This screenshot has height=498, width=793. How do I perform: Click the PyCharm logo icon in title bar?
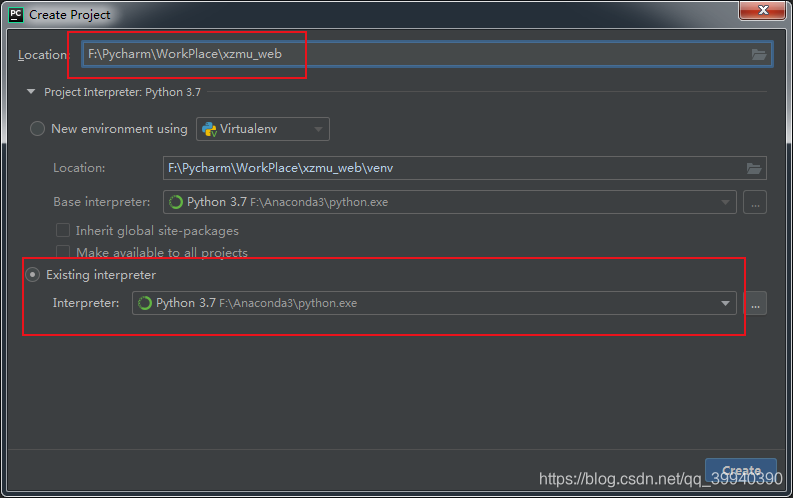(x=16, y=15)
